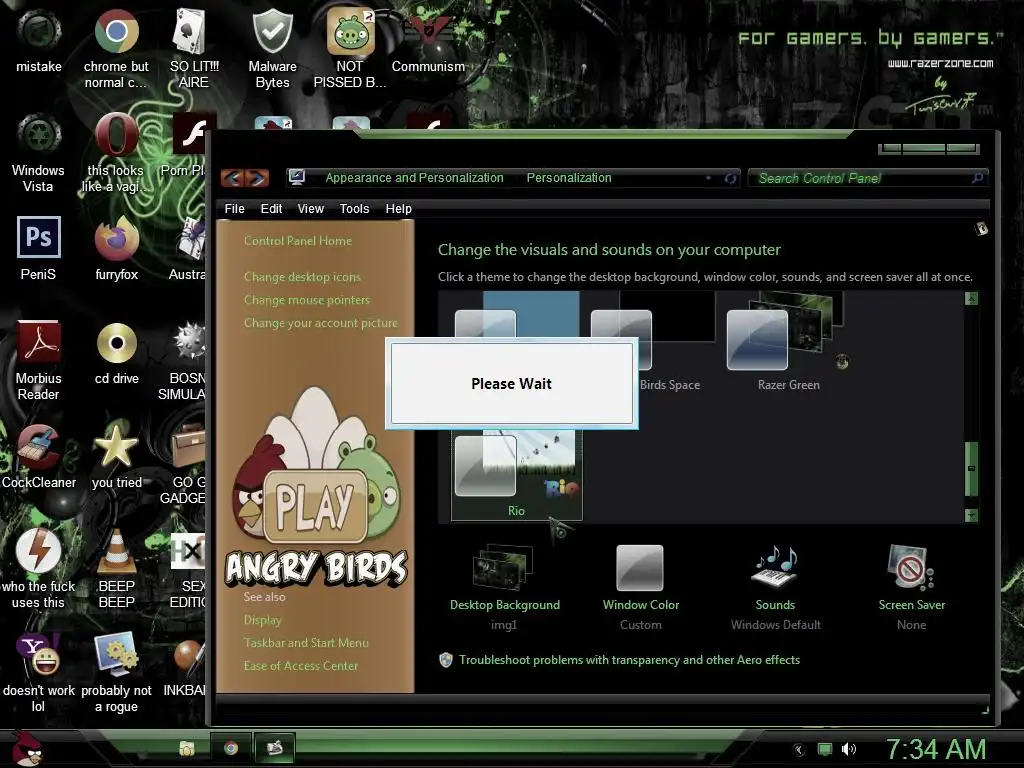Click 'Appearance and Personalization' breadcrumb
The image size is (1024, 768).
[414, 178]
